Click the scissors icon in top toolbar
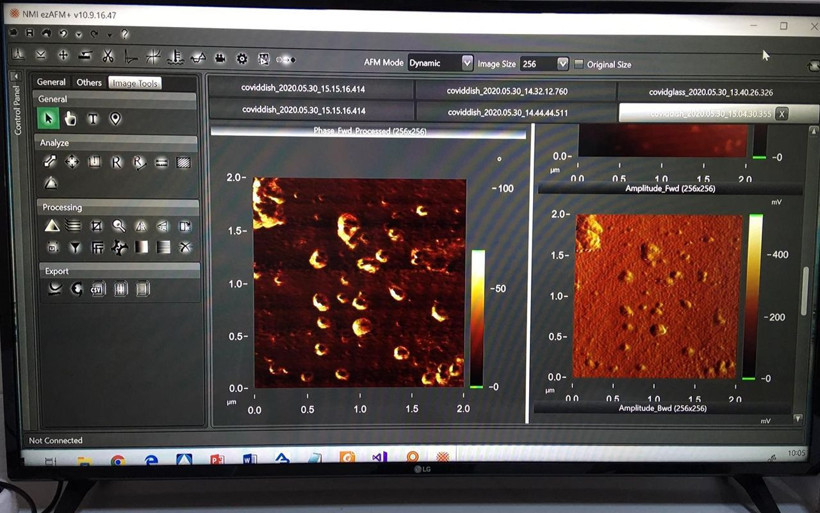The height and width of the screenshot is (513, 820). (x=108, y=56)
